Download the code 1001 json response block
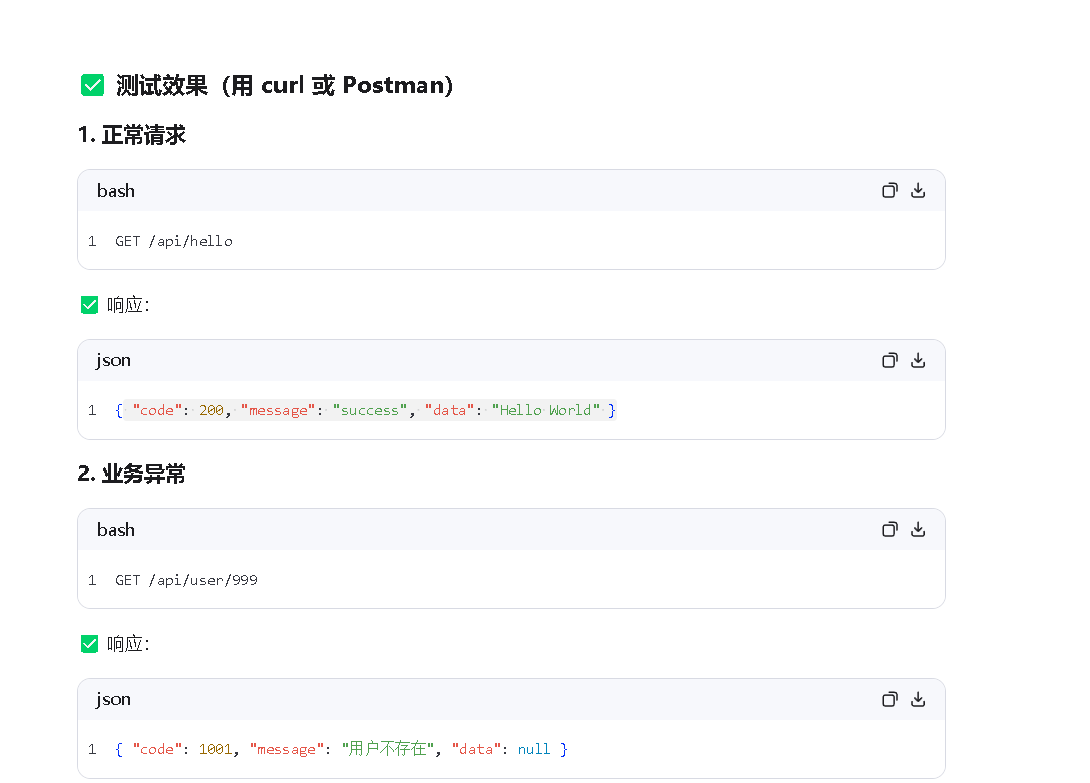 point(918,700)
